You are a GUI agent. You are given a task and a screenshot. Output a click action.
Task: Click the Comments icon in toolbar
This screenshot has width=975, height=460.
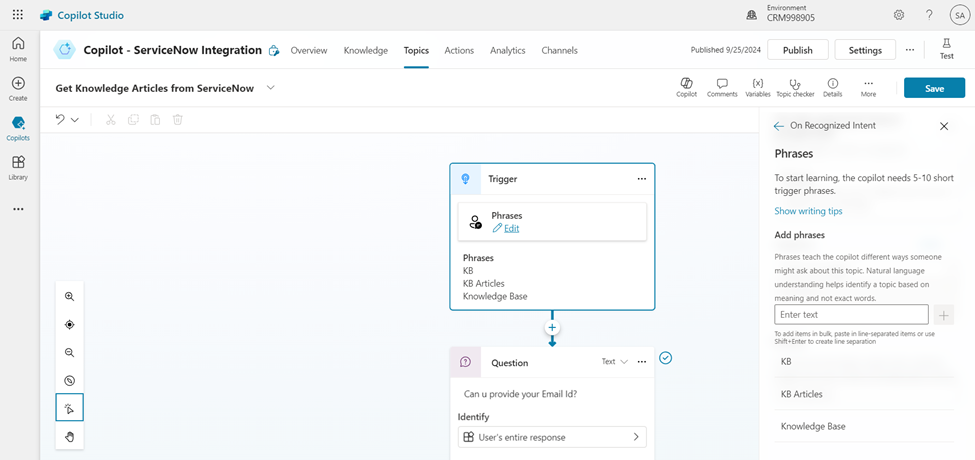pyautogui.click(x=721, y=87)
